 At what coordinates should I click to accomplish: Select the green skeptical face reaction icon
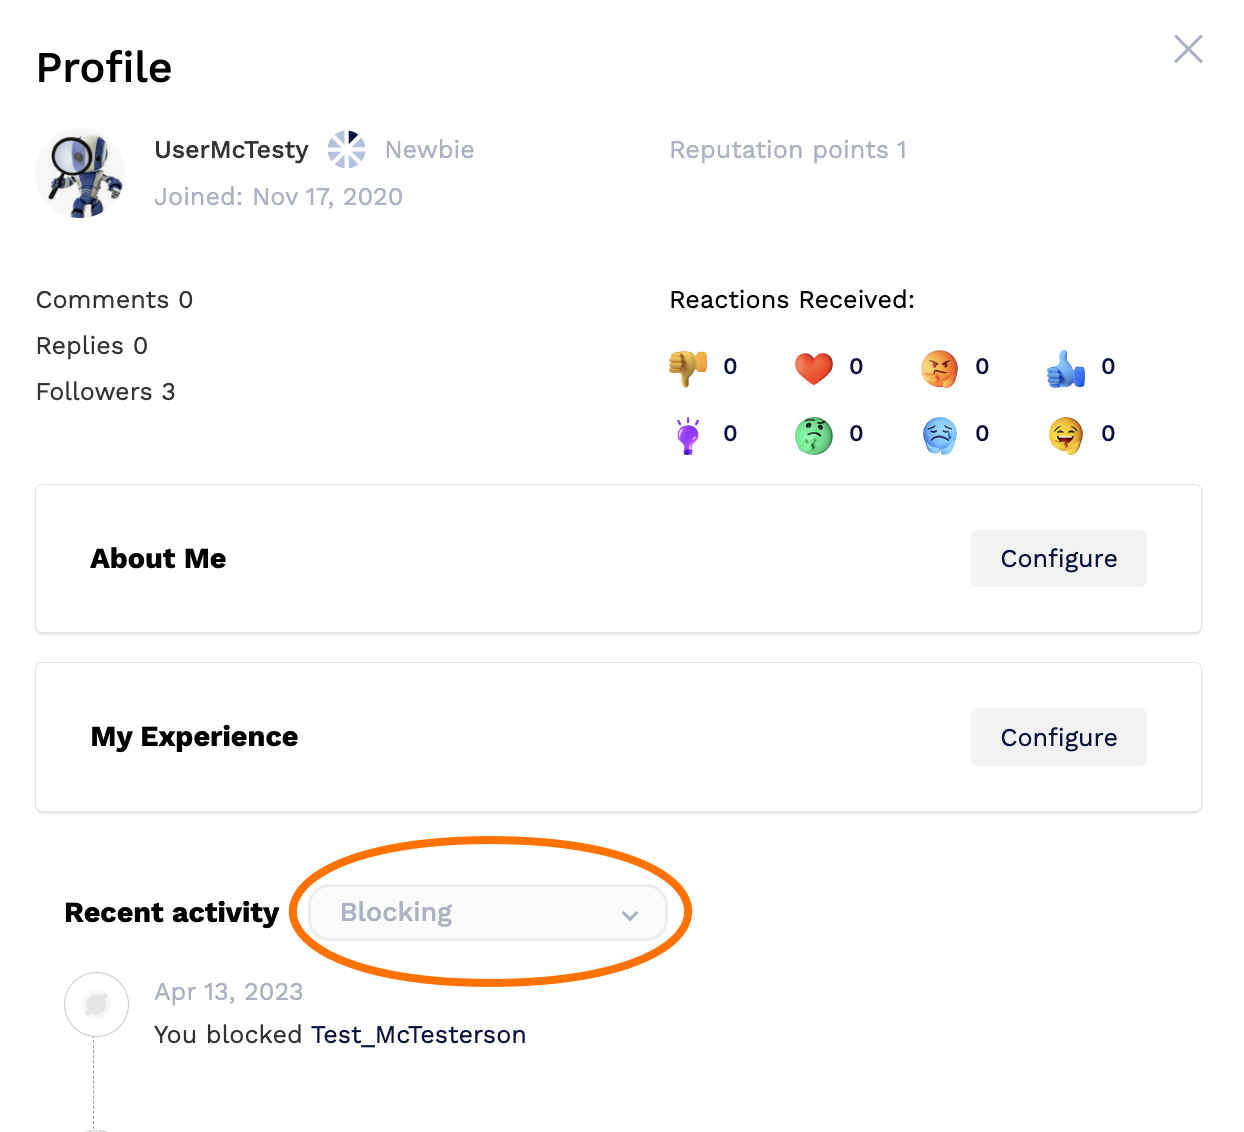tap(813, 434)
